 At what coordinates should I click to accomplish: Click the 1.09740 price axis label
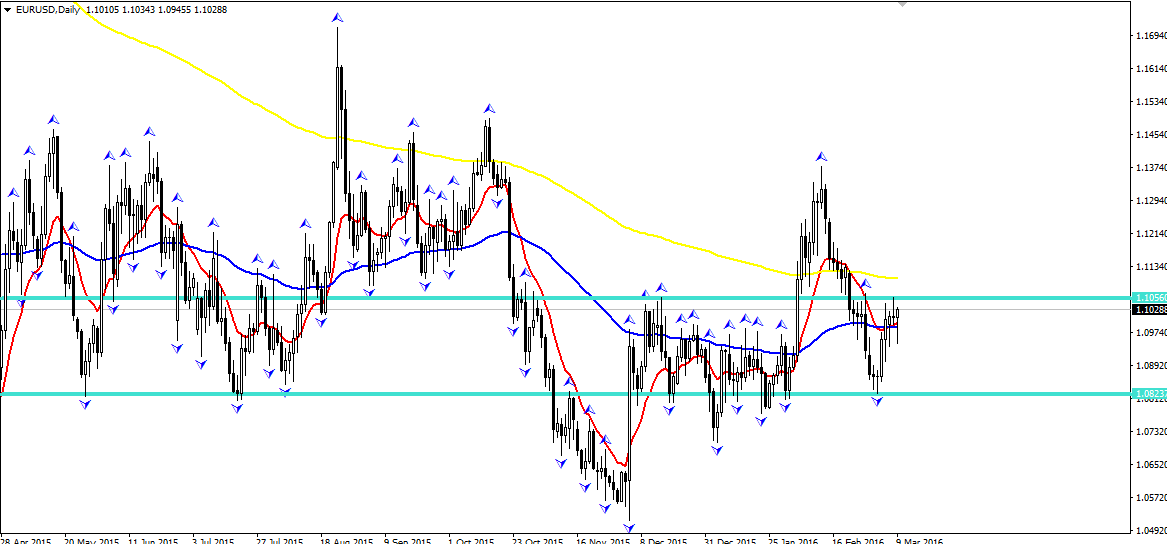click(1151, 333)
